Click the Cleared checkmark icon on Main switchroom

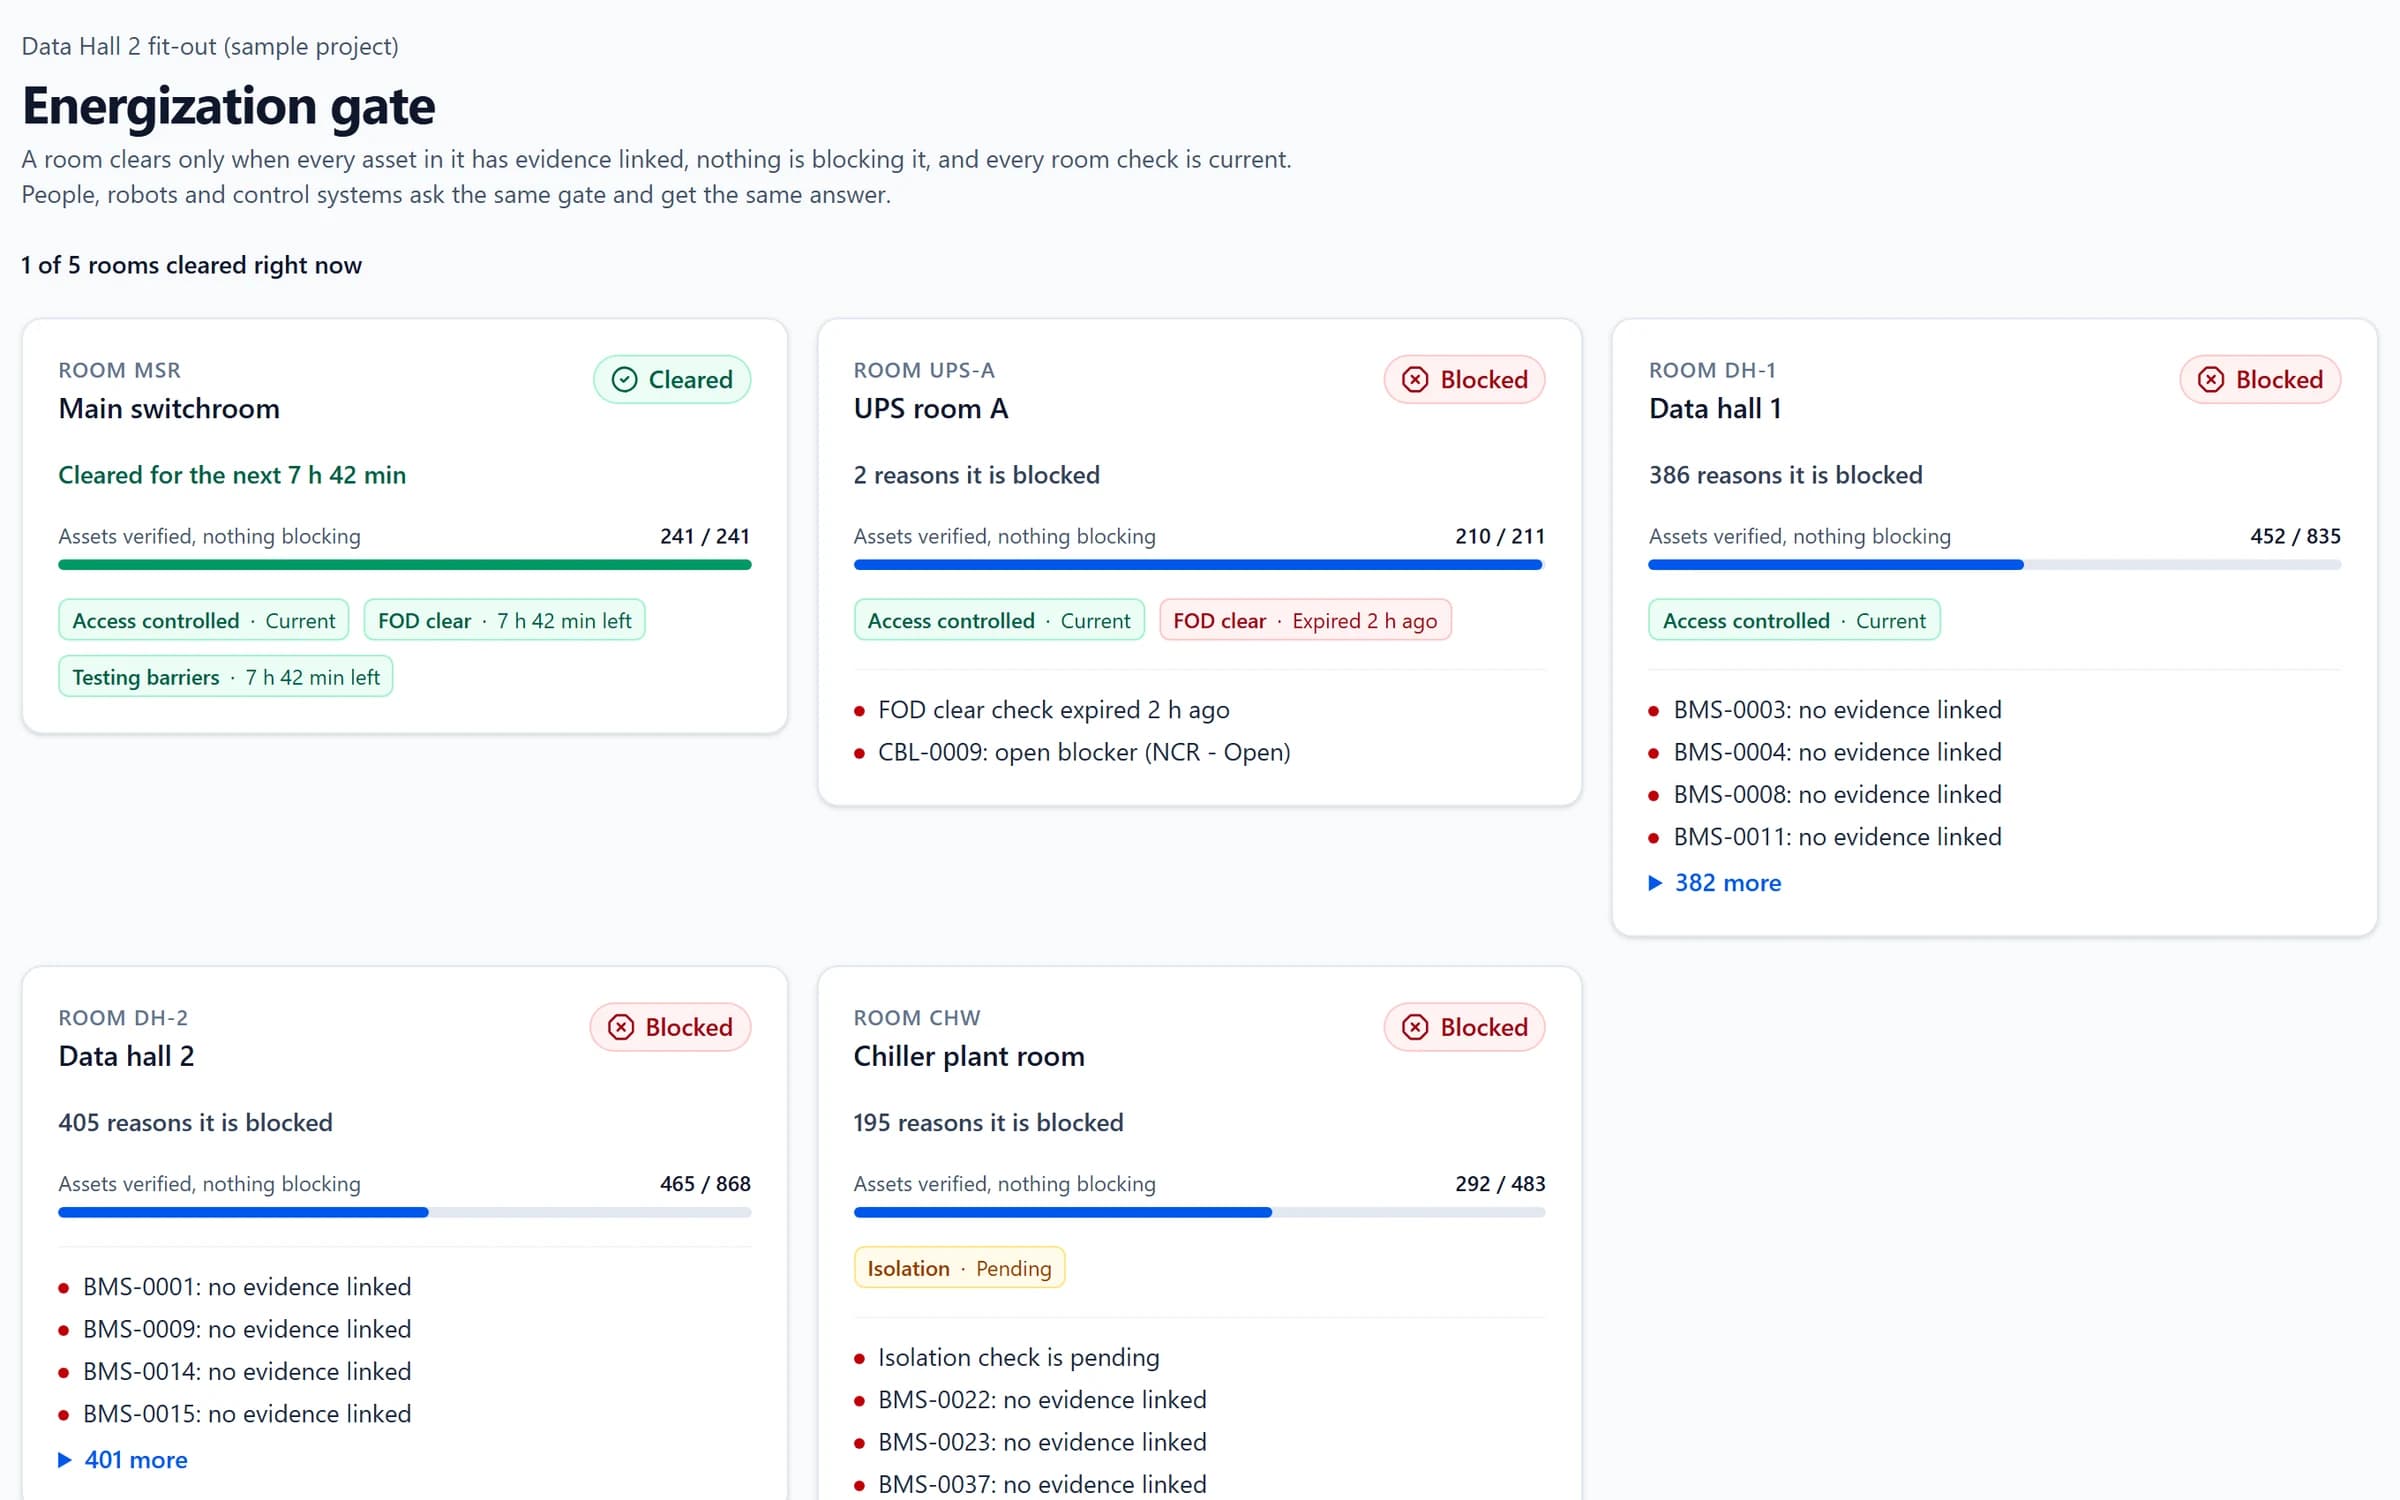[624, 380]
